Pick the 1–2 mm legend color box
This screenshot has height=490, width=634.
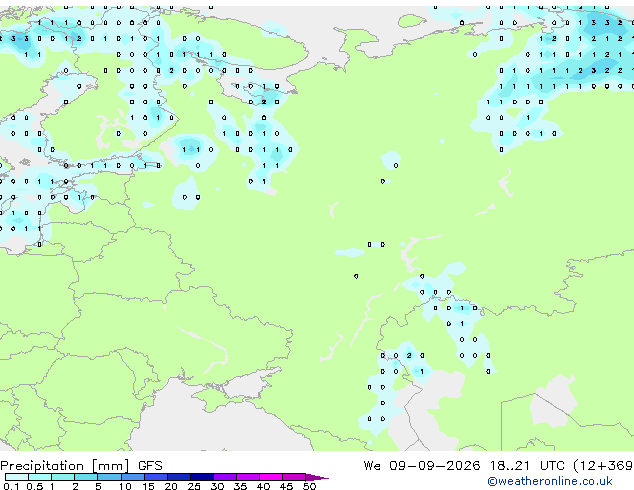63,477
